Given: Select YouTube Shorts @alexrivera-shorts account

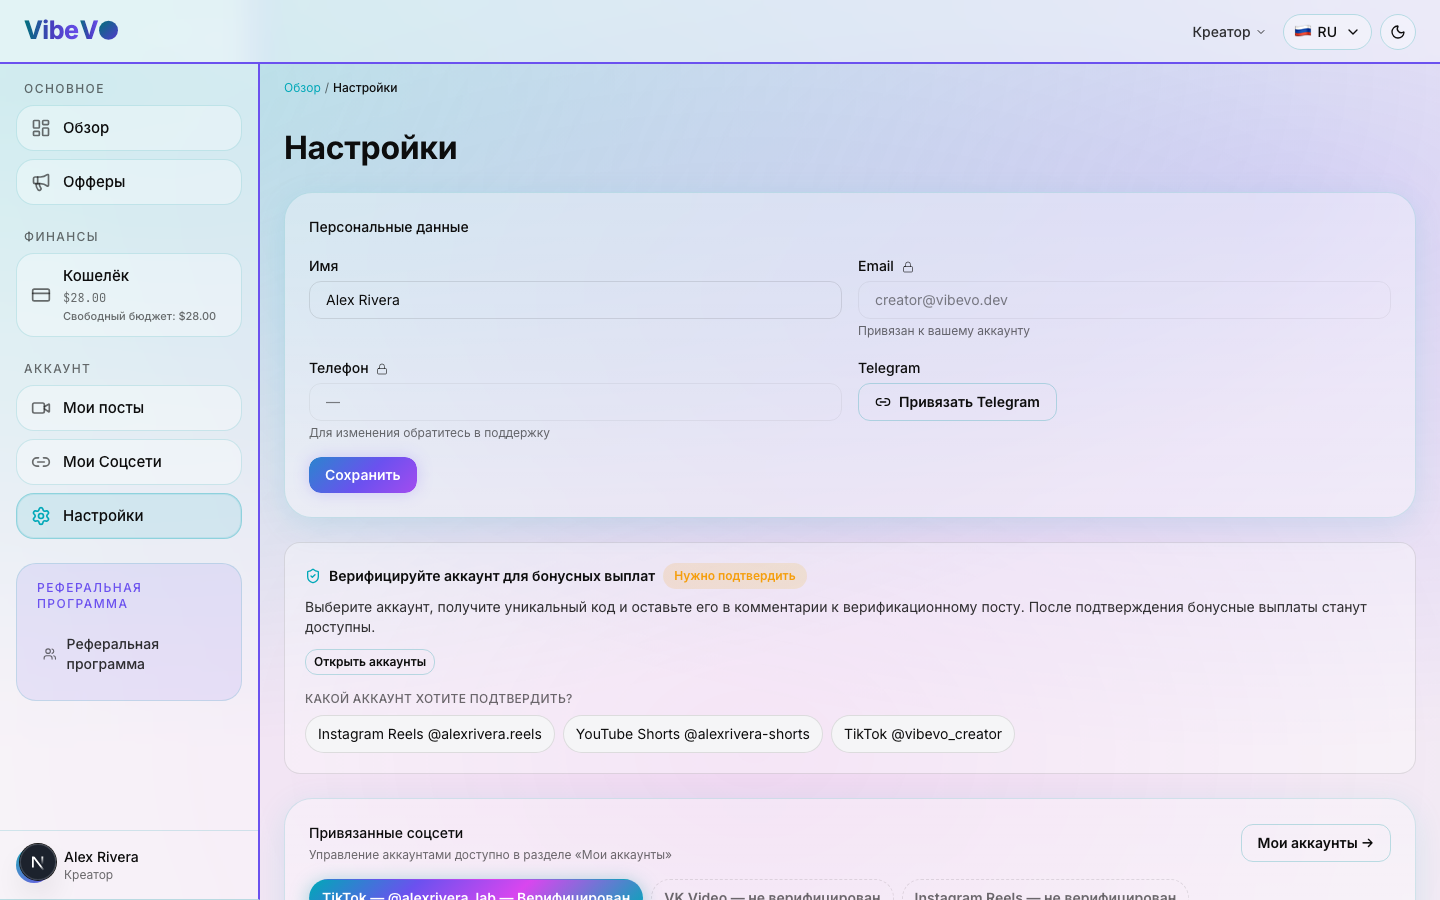Looking at the screenshot, I should 693,734.
